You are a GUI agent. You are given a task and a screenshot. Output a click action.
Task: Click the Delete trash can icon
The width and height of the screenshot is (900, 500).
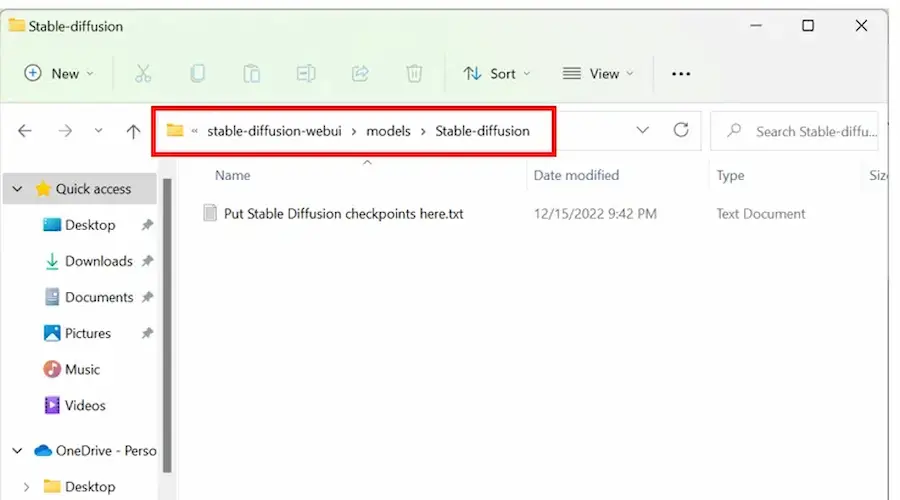point(414,73)
